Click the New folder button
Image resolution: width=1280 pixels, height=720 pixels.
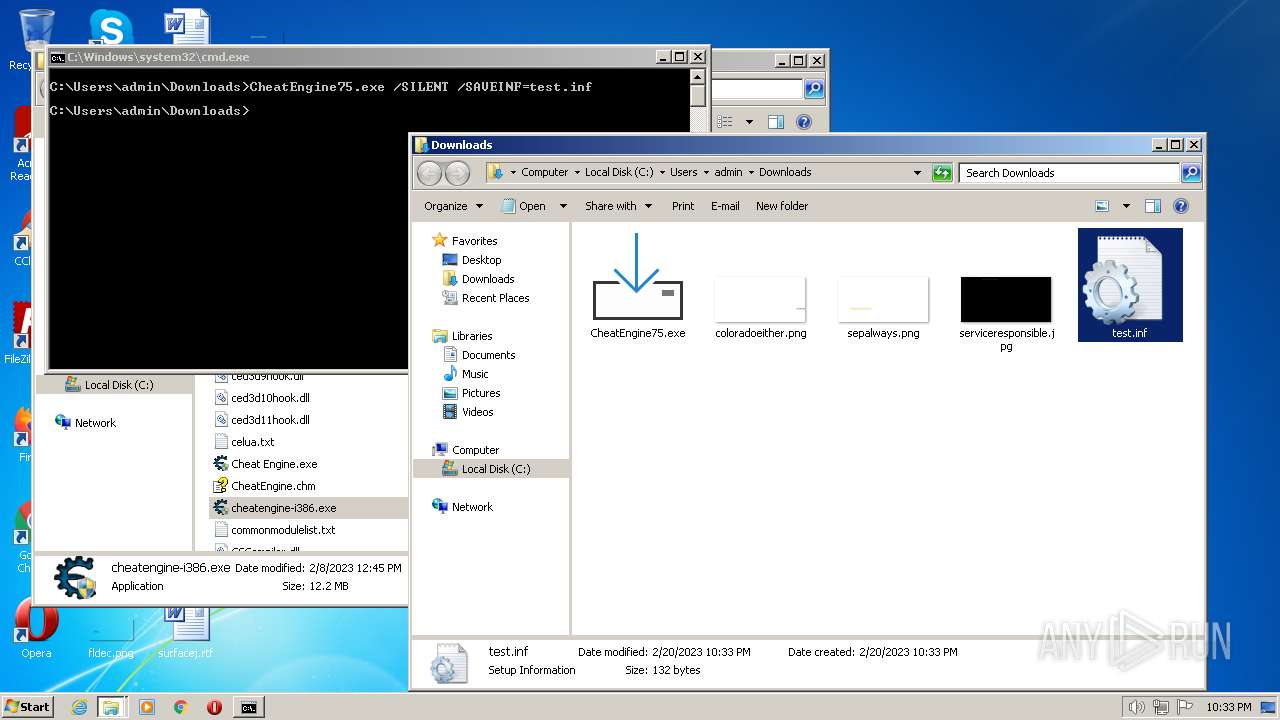click(x=782, y=206)
